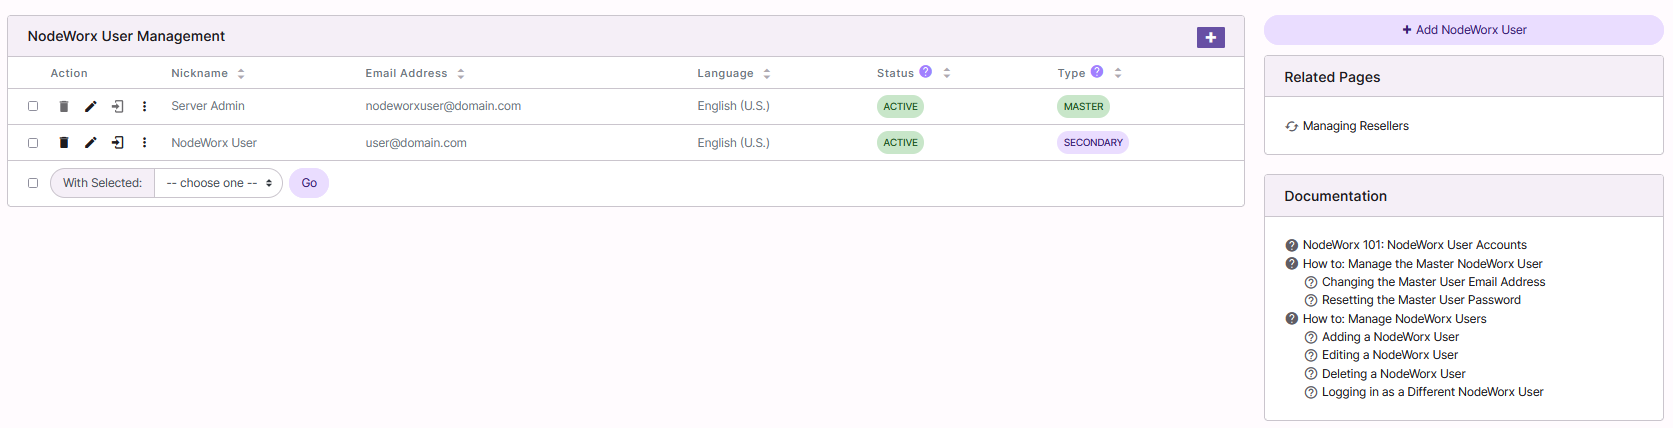Open Logging in as a Different NodeWorx User doc
The width and height of the screenshot is (1673, 428).
1432,392
